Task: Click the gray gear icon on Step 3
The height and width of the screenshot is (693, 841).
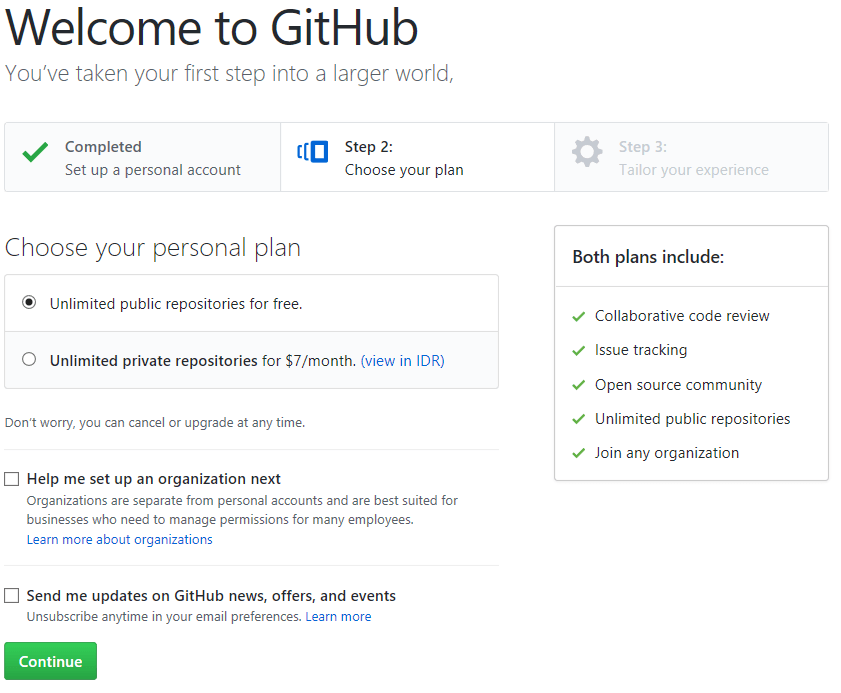Action: click(x=587, y=152)
